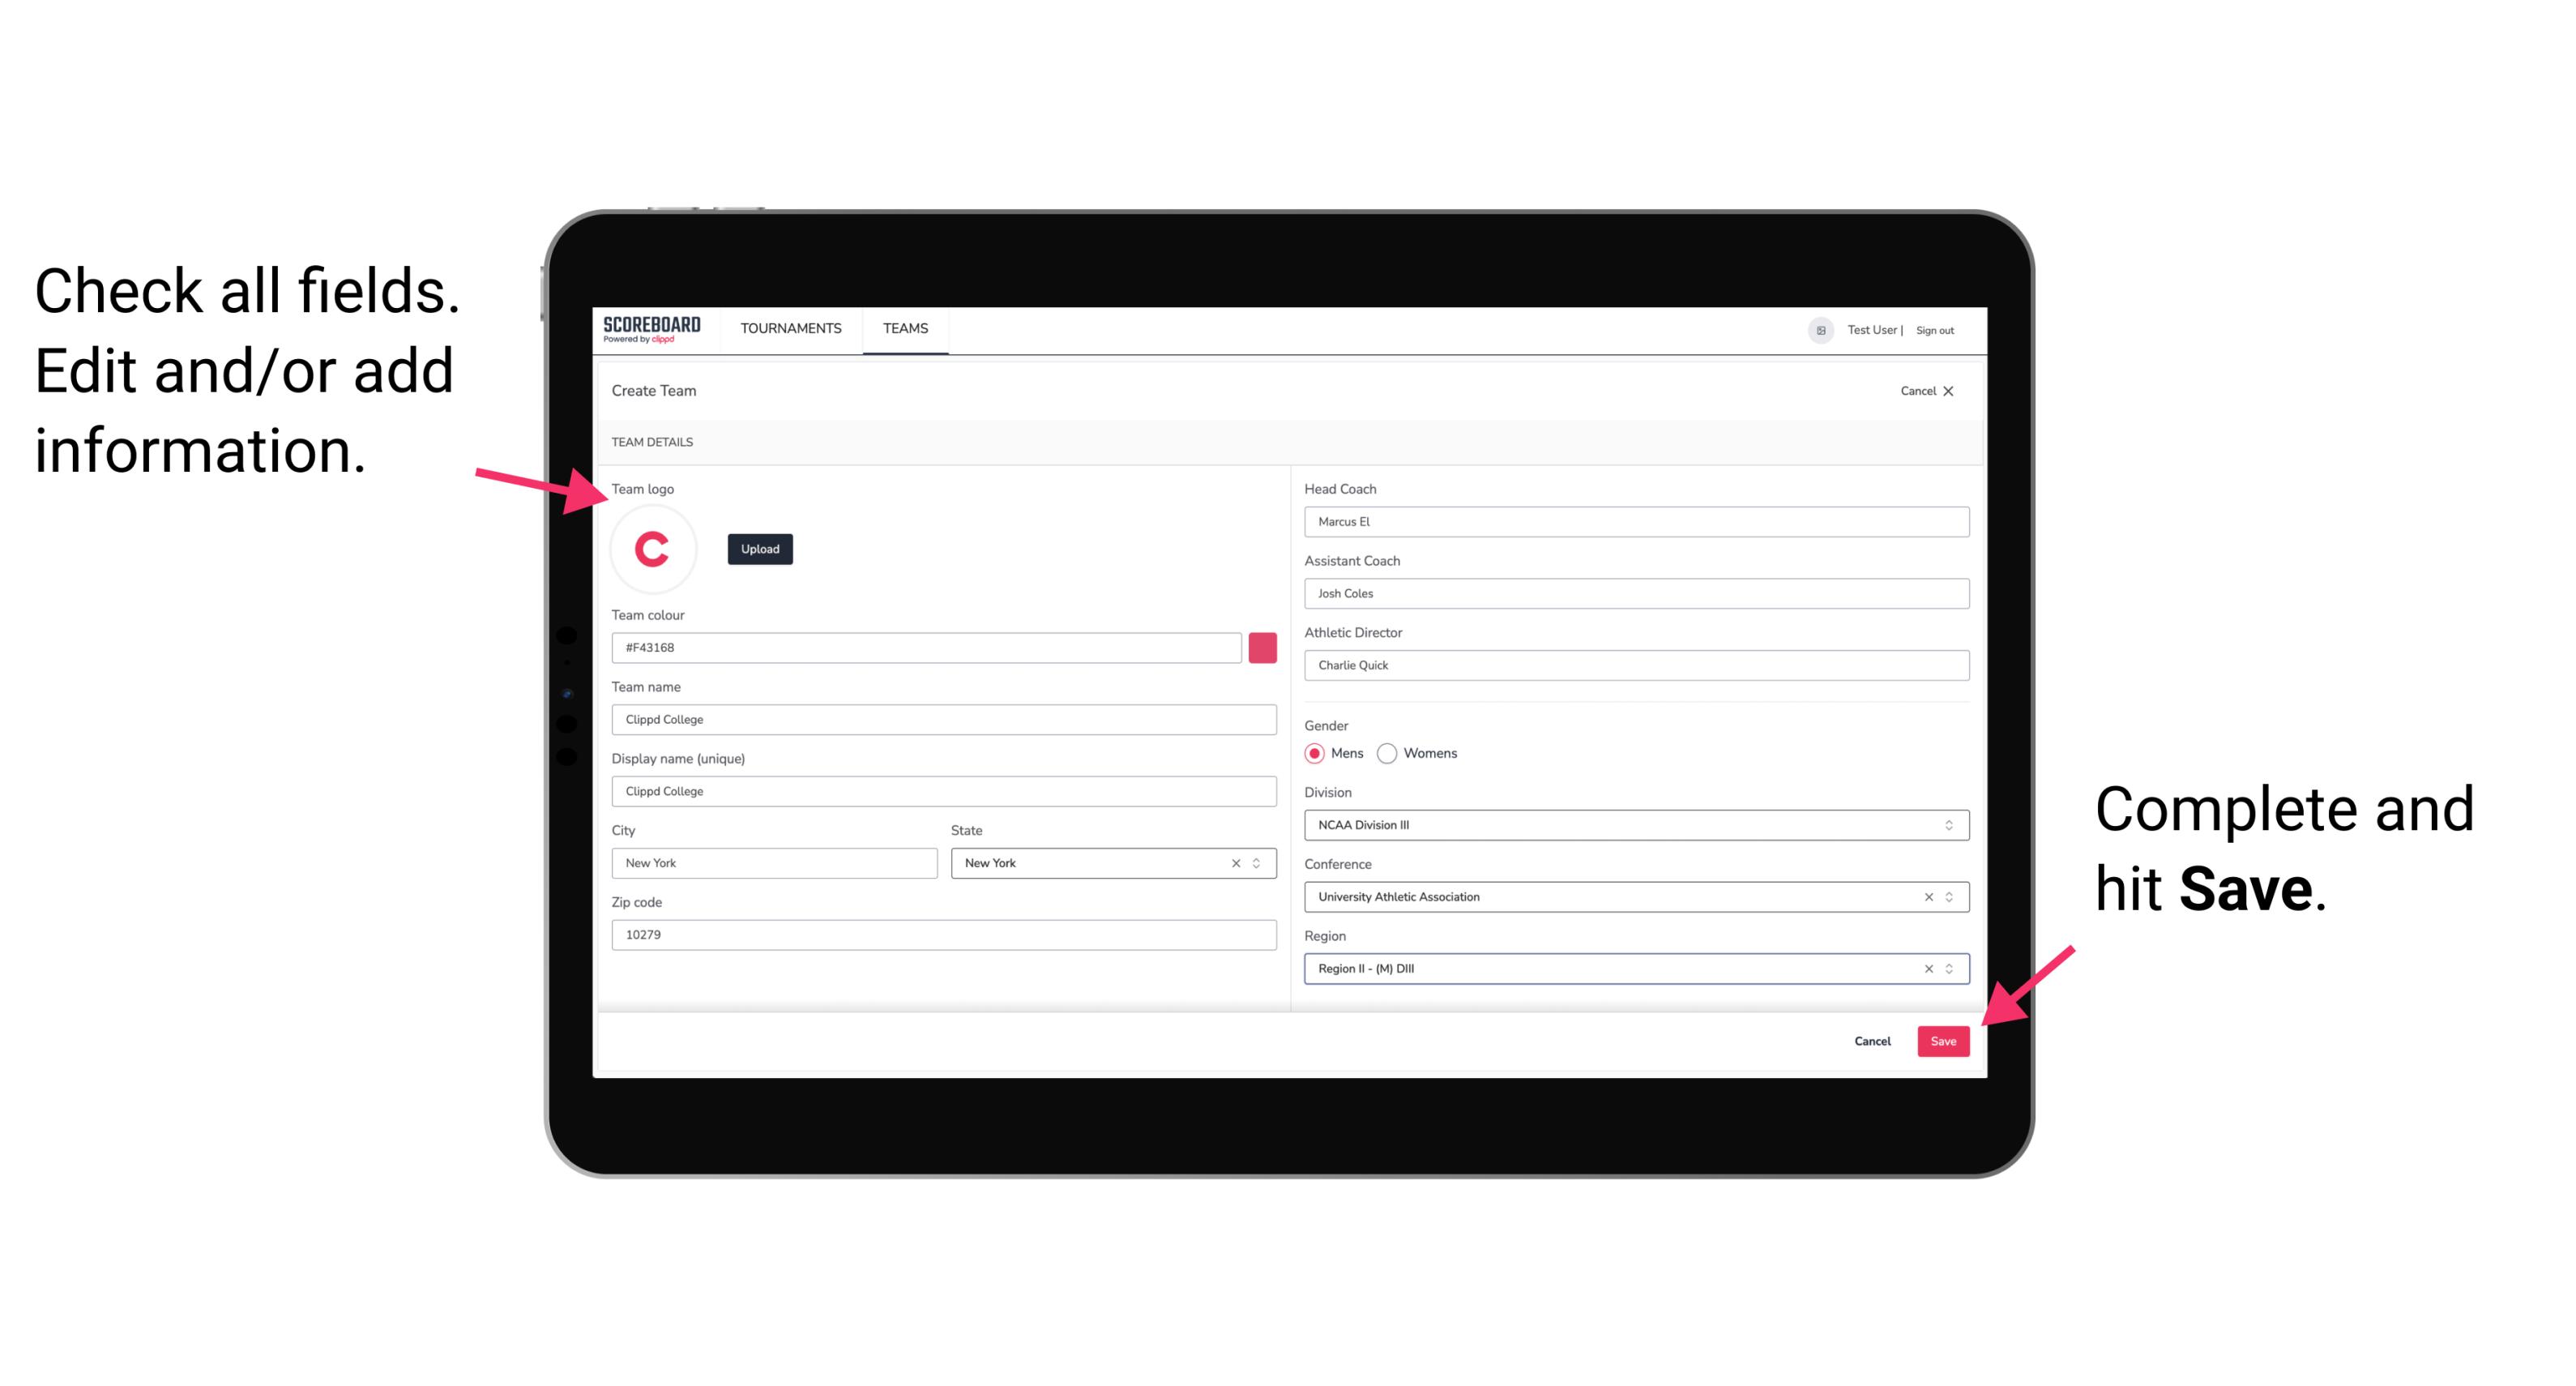Click the Save button to submit team
Screen dimensions: 2576x1386
coord(1942,1037)
